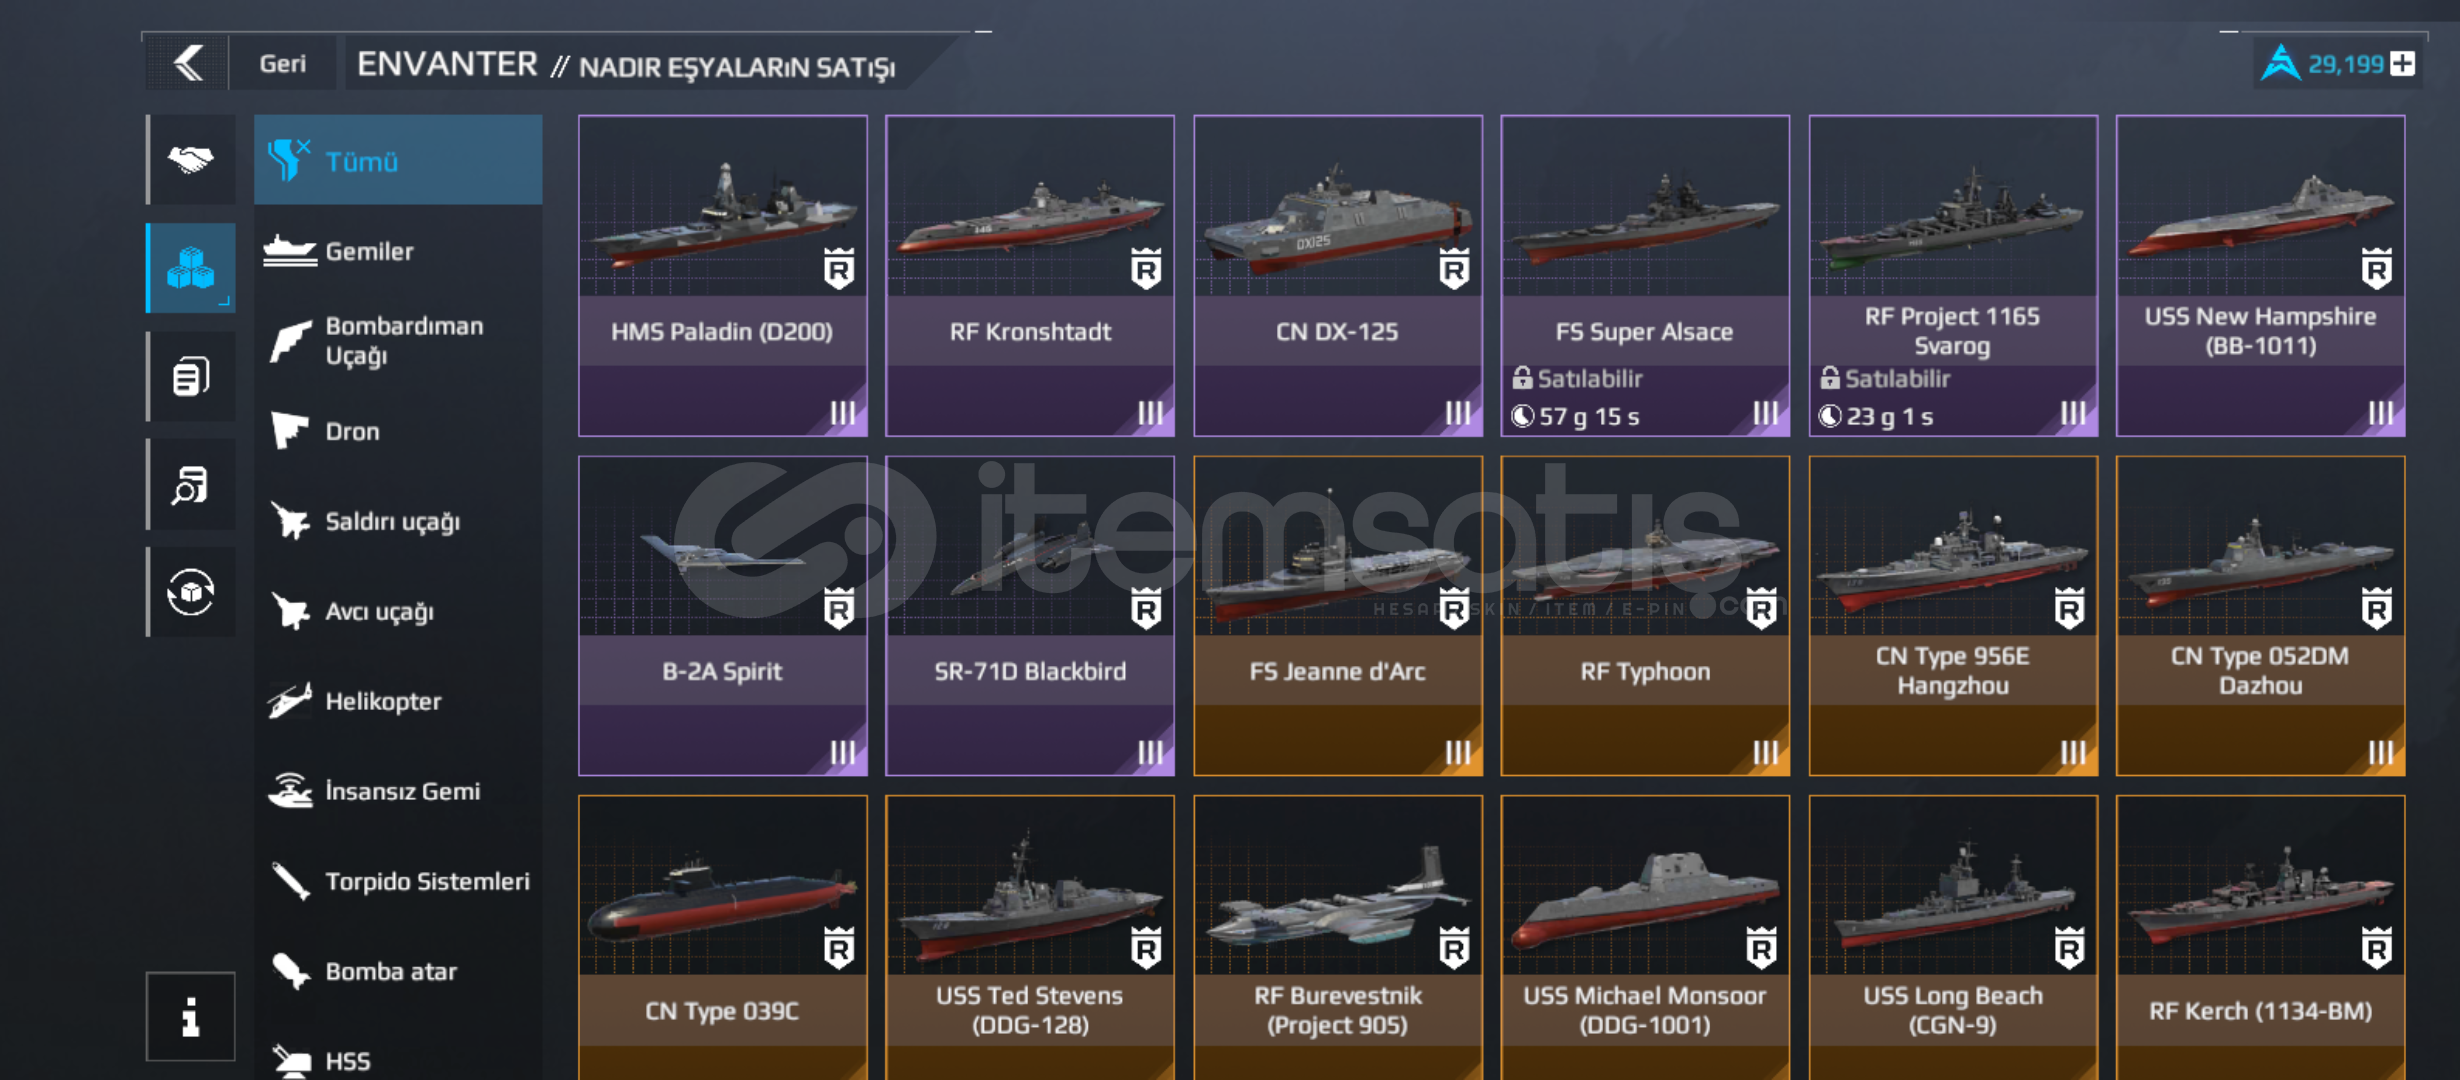2460x1080 pixels.
Task: Open the CN Type 039C submarine card
Action: tap(723, 938)
